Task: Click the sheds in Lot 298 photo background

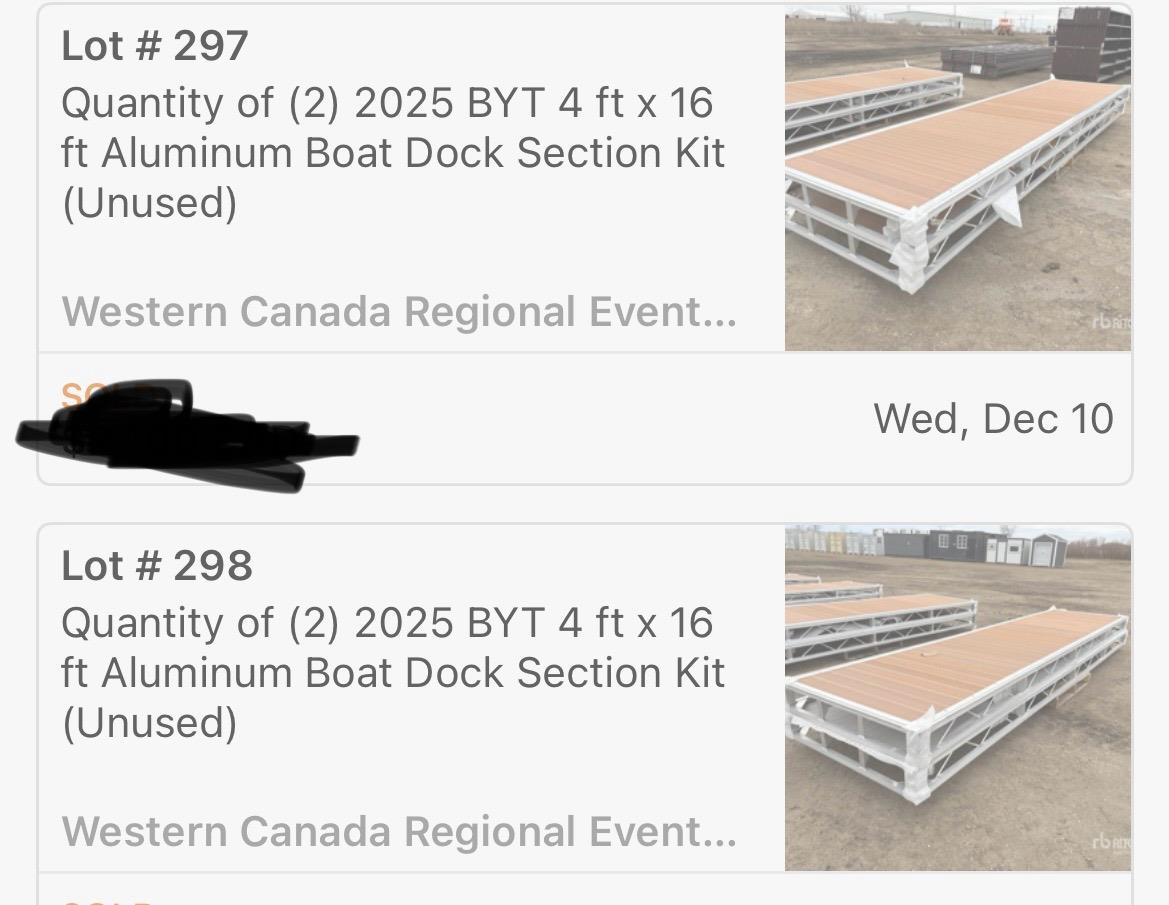Action: point(980,546)
